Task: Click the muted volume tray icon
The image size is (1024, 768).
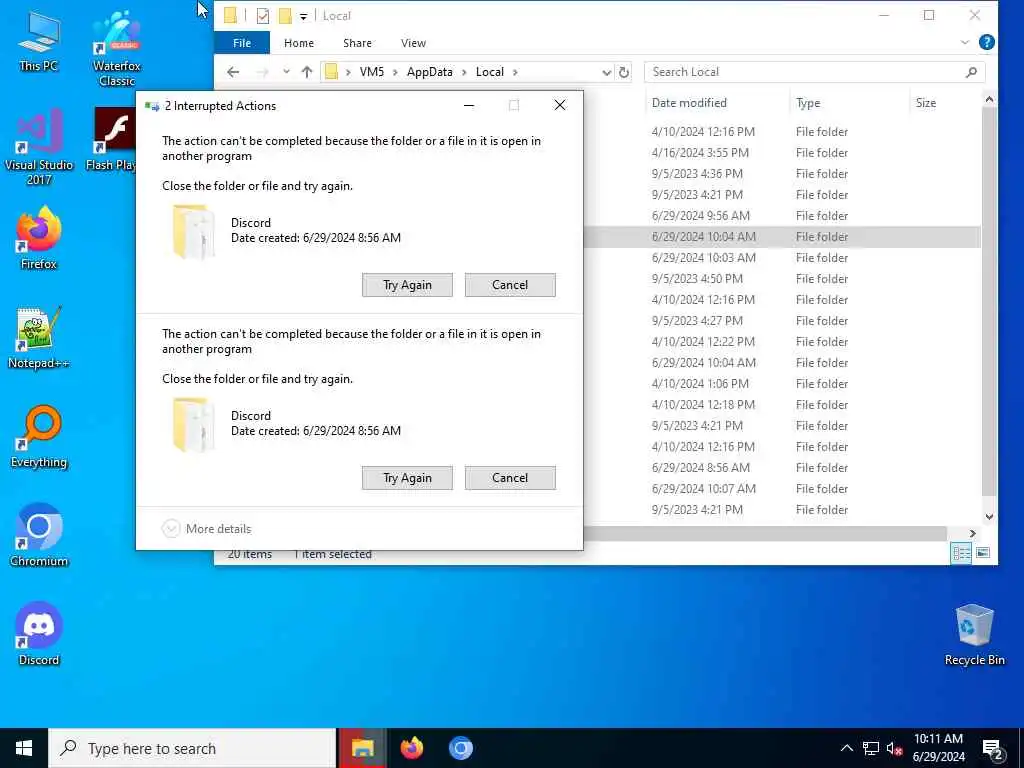Action: click(x=894, y=748)
